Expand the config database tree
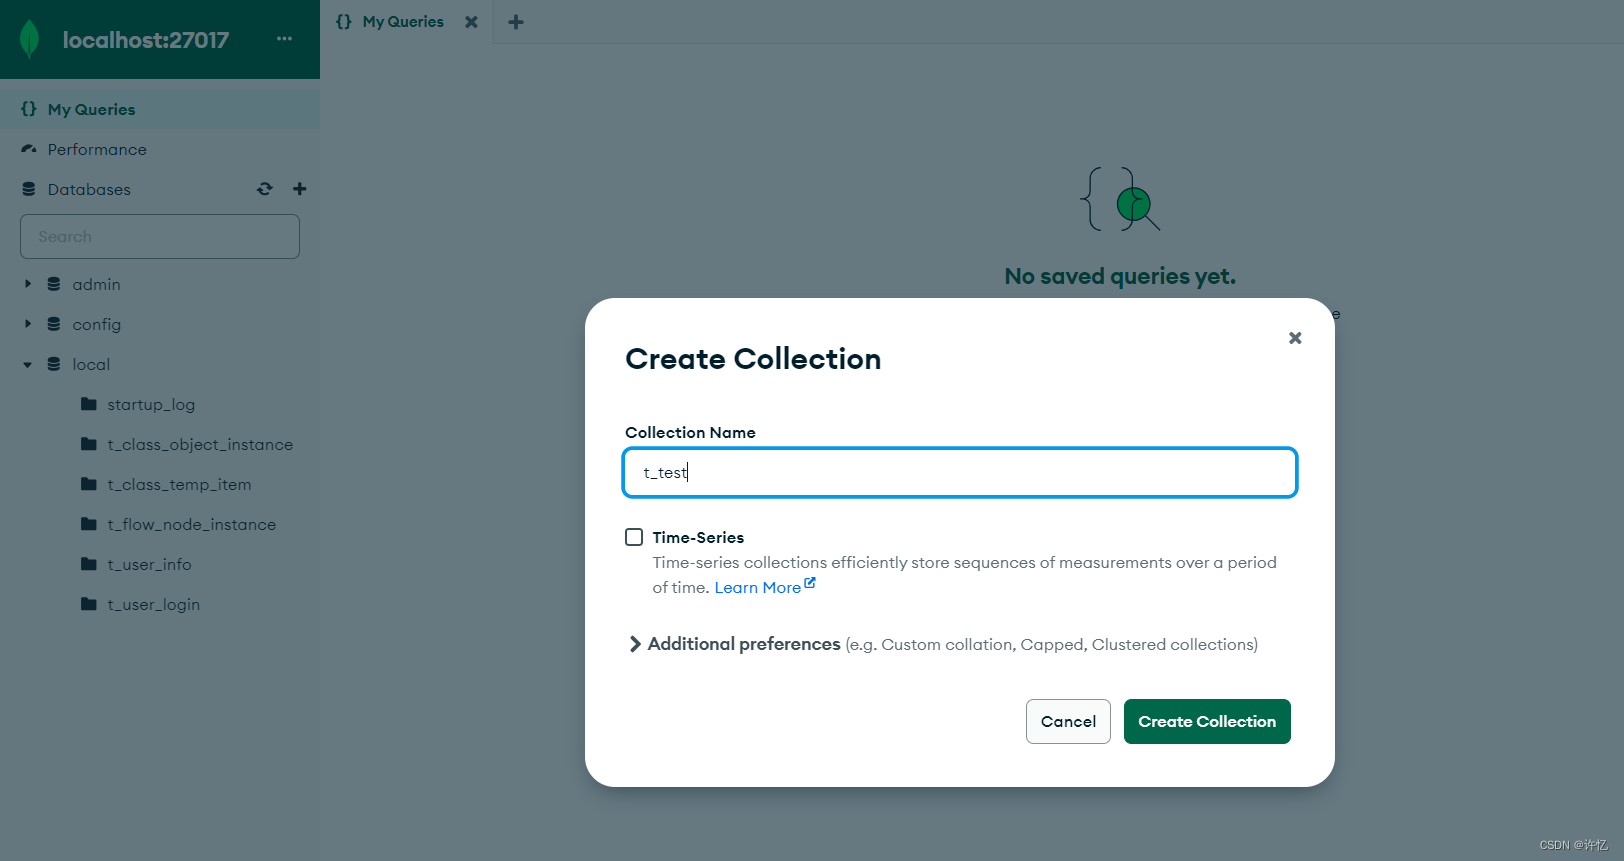The height and width of the screenshot is (861, 1624). (x=28, y=324)
